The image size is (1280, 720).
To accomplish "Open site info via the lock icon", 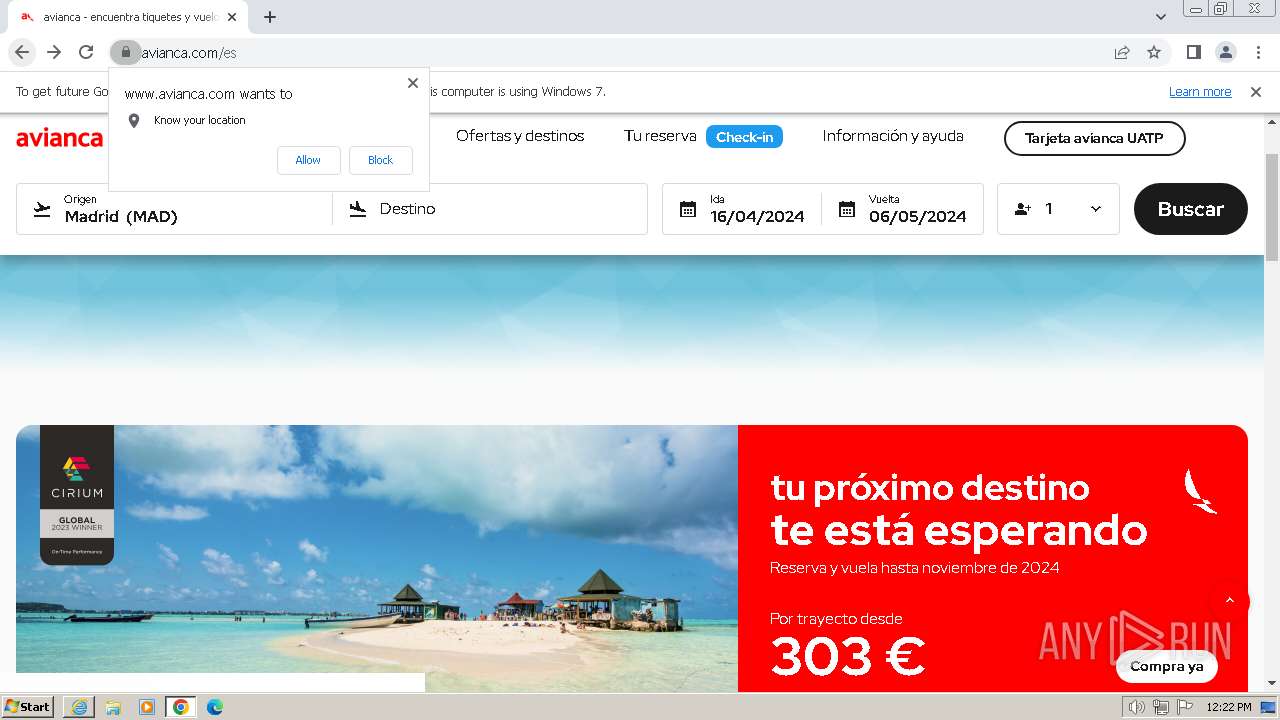I will [x=125, y=52].
